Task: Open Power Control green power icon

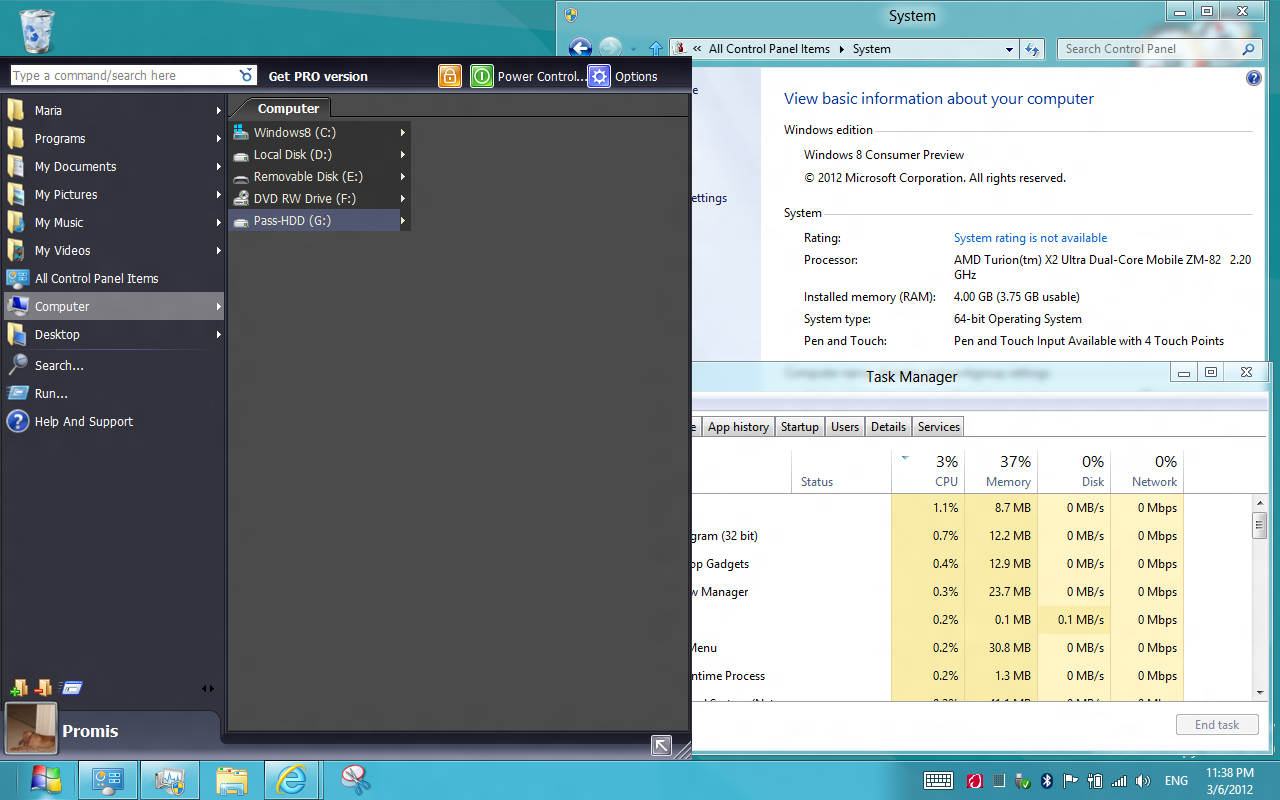Action: coord(482,76)
